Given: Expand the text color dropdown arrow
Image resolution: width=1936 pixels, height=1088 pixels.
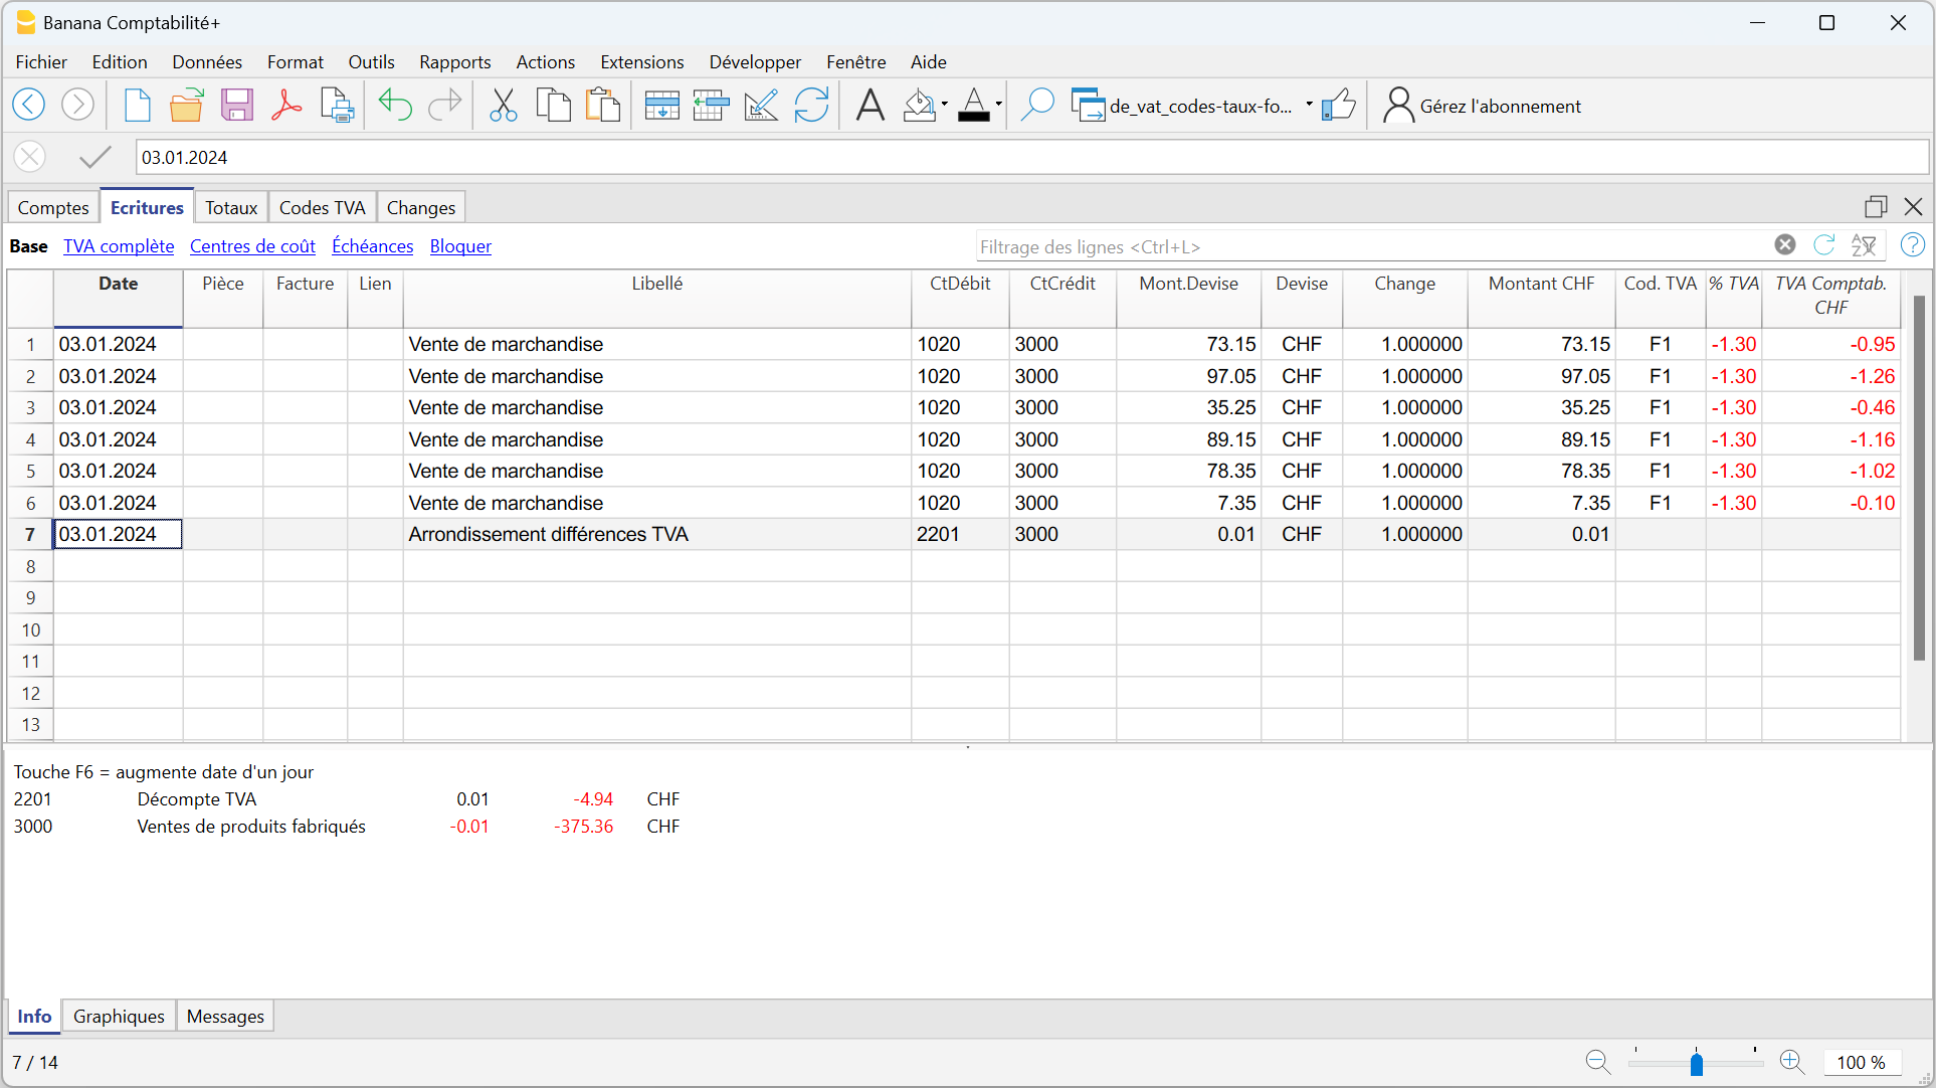Looking at the screenshot, I should 998,105.
